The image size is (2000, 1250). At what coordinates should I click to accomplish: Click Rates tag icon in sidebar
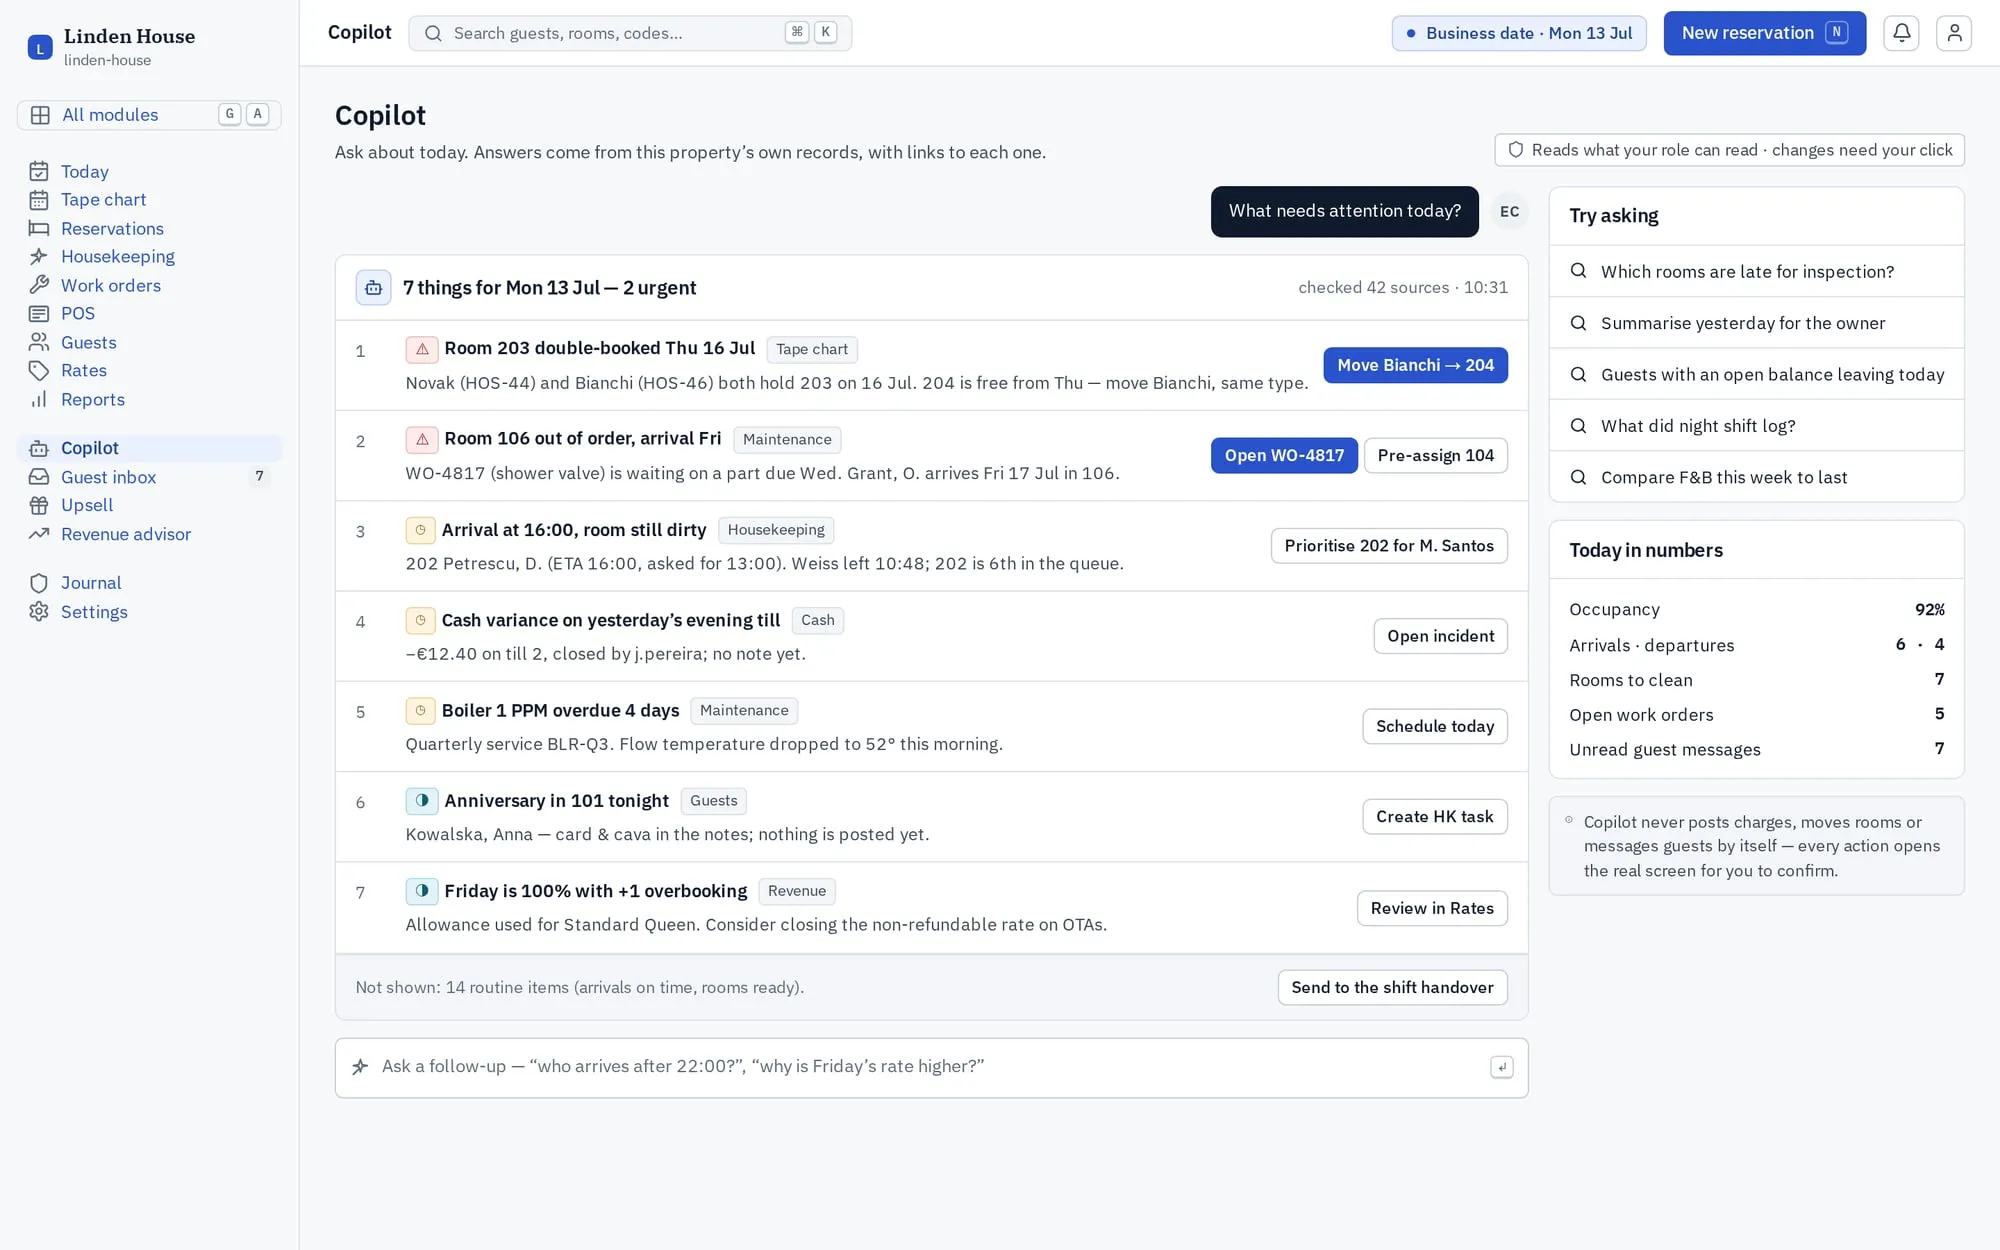pos(39,371)
